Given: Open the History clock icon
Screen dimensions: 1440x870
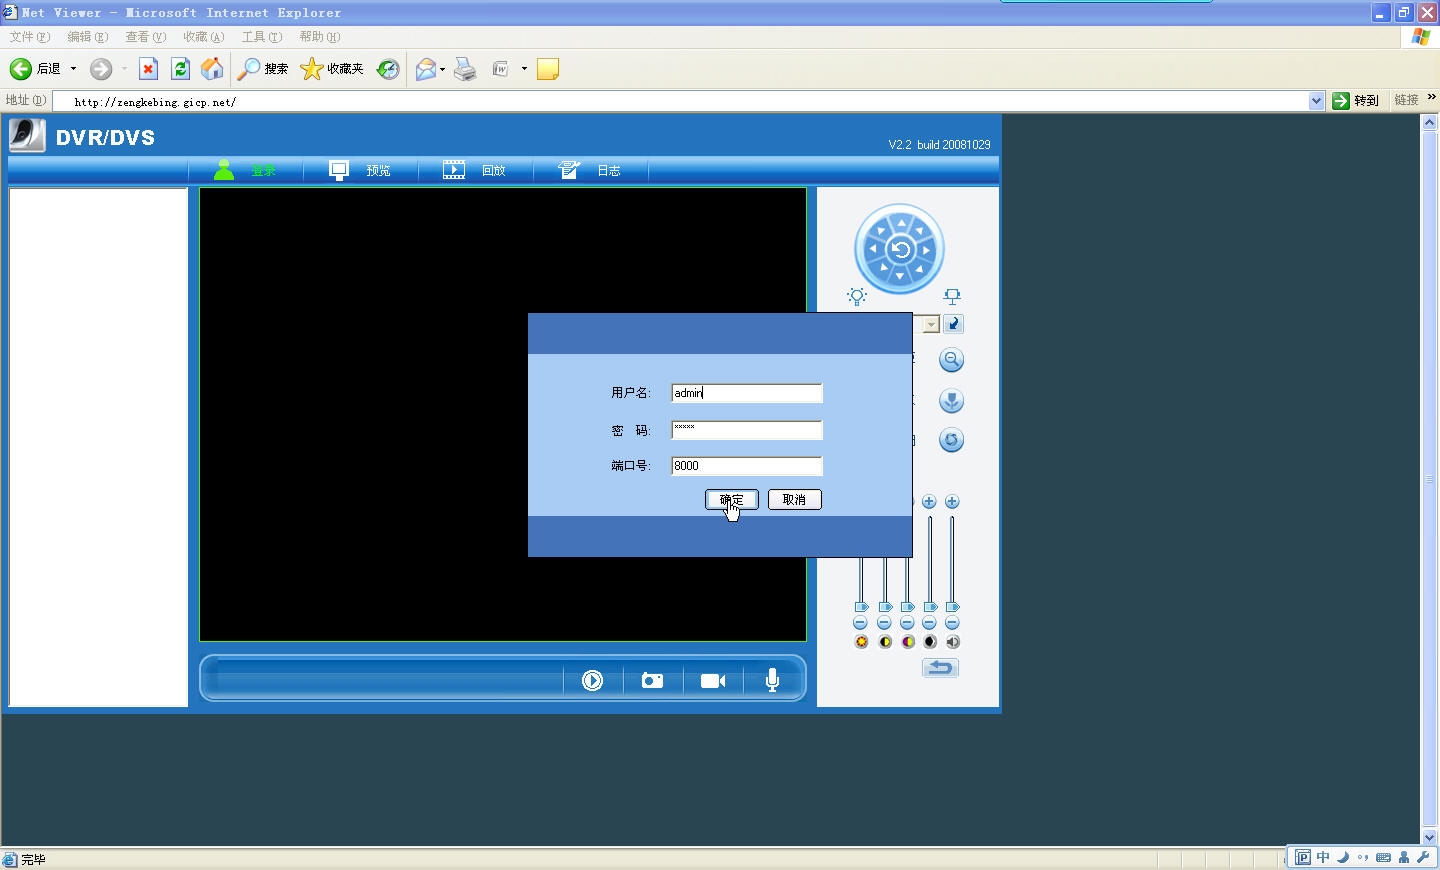Looking at the screenshot, I should (x=388, y=69).
